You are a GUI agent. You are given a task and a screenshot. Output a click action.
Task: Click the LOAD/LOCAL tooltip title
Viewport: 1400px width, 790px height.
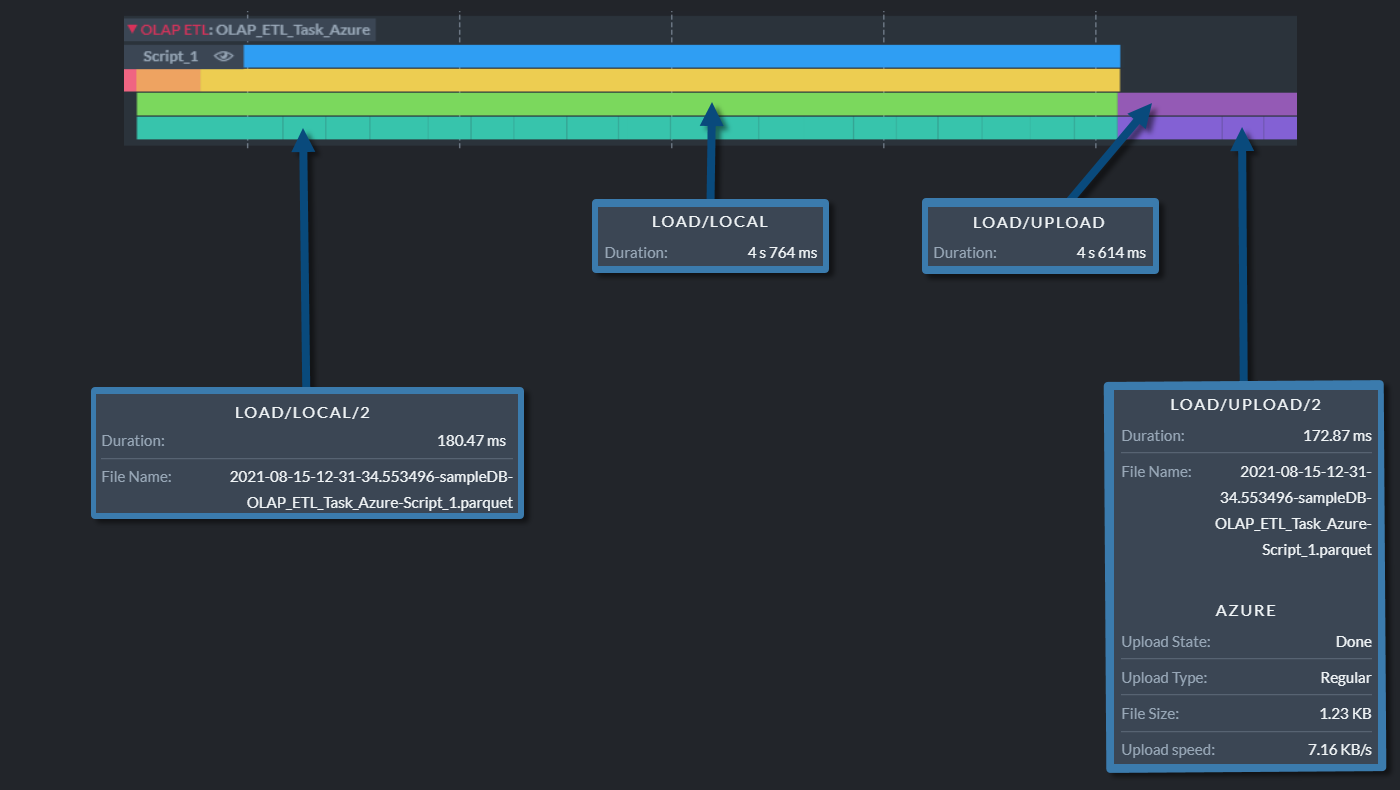[x=710, y=222]
